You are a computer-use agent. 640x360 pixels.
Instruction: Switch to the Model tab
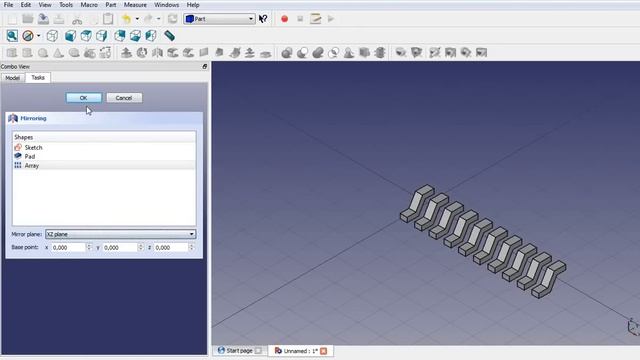coord(13,78)
